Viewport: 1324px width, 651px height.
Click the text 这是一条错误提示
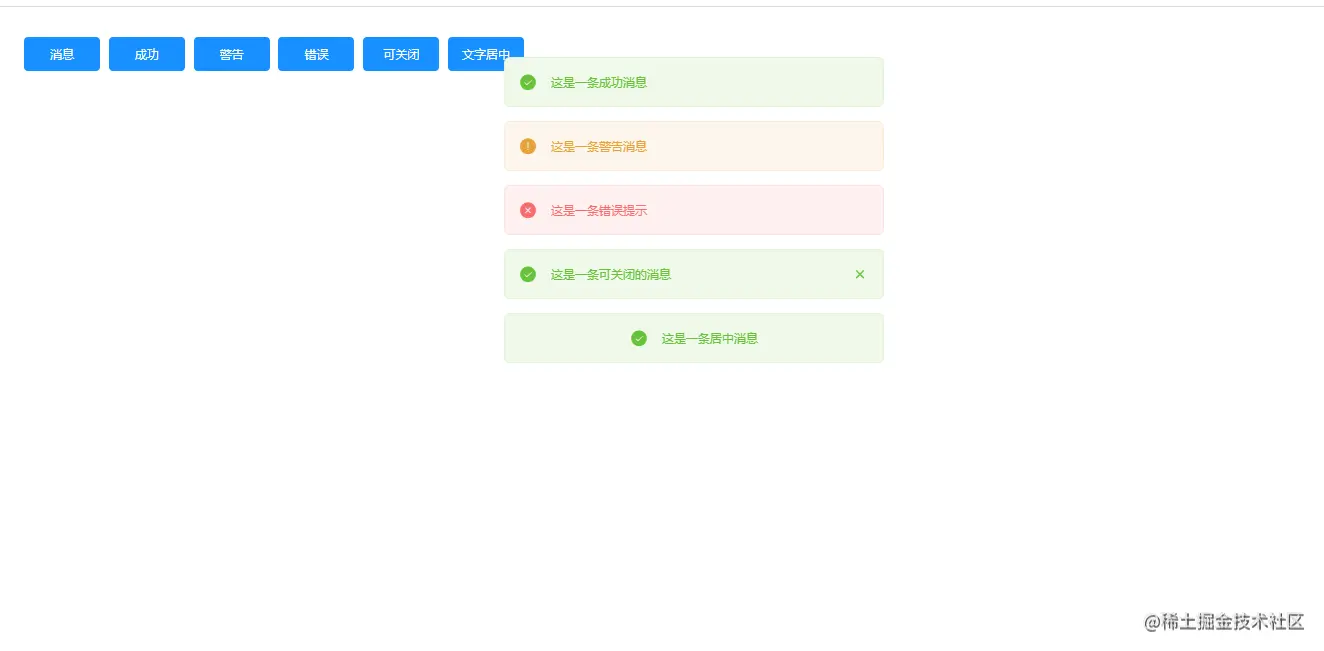pyautogui.click(x=599, y=210)
